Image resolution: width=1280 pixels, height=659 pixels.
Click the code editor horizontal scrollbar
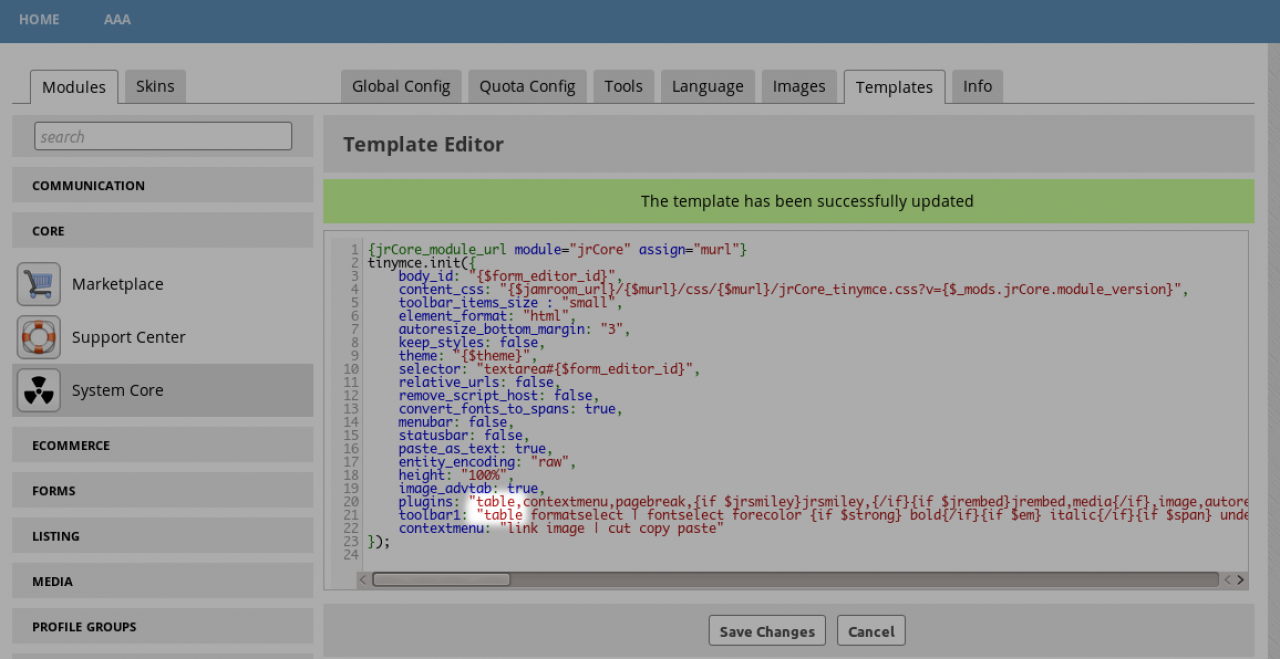[441, 579]
